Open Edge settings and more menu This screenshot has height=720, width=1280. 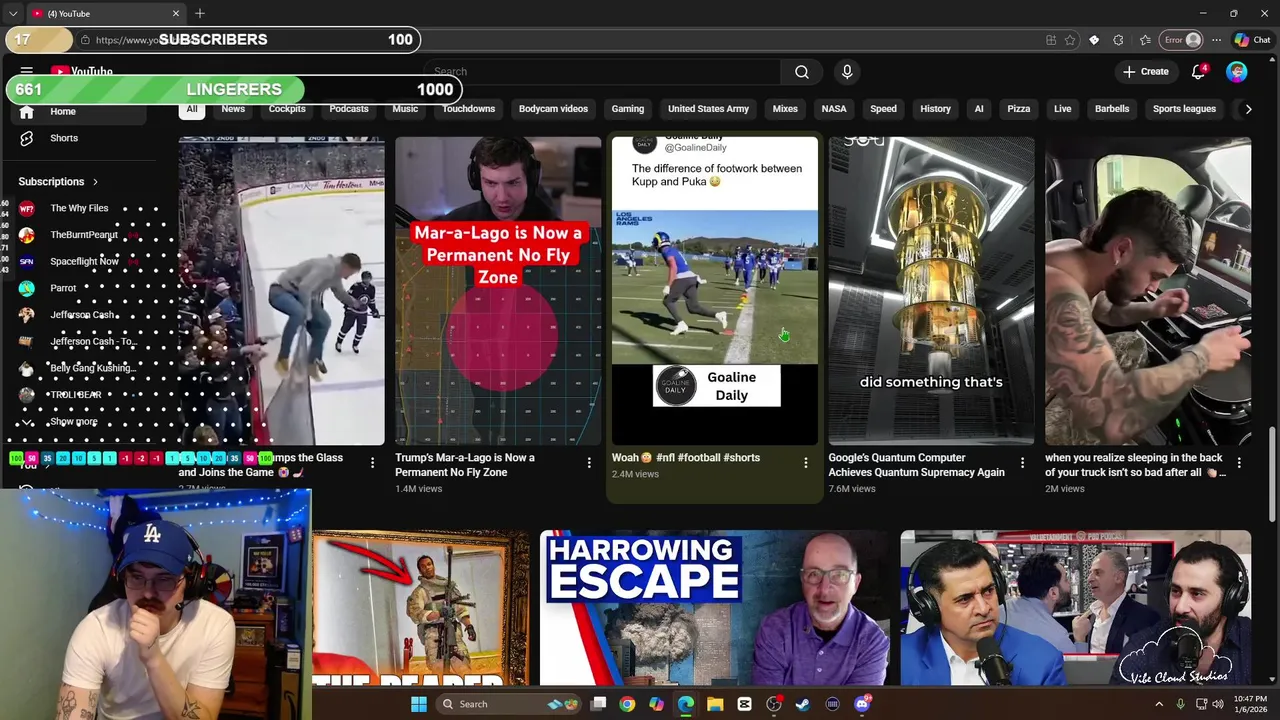[x=1216, y=40]
